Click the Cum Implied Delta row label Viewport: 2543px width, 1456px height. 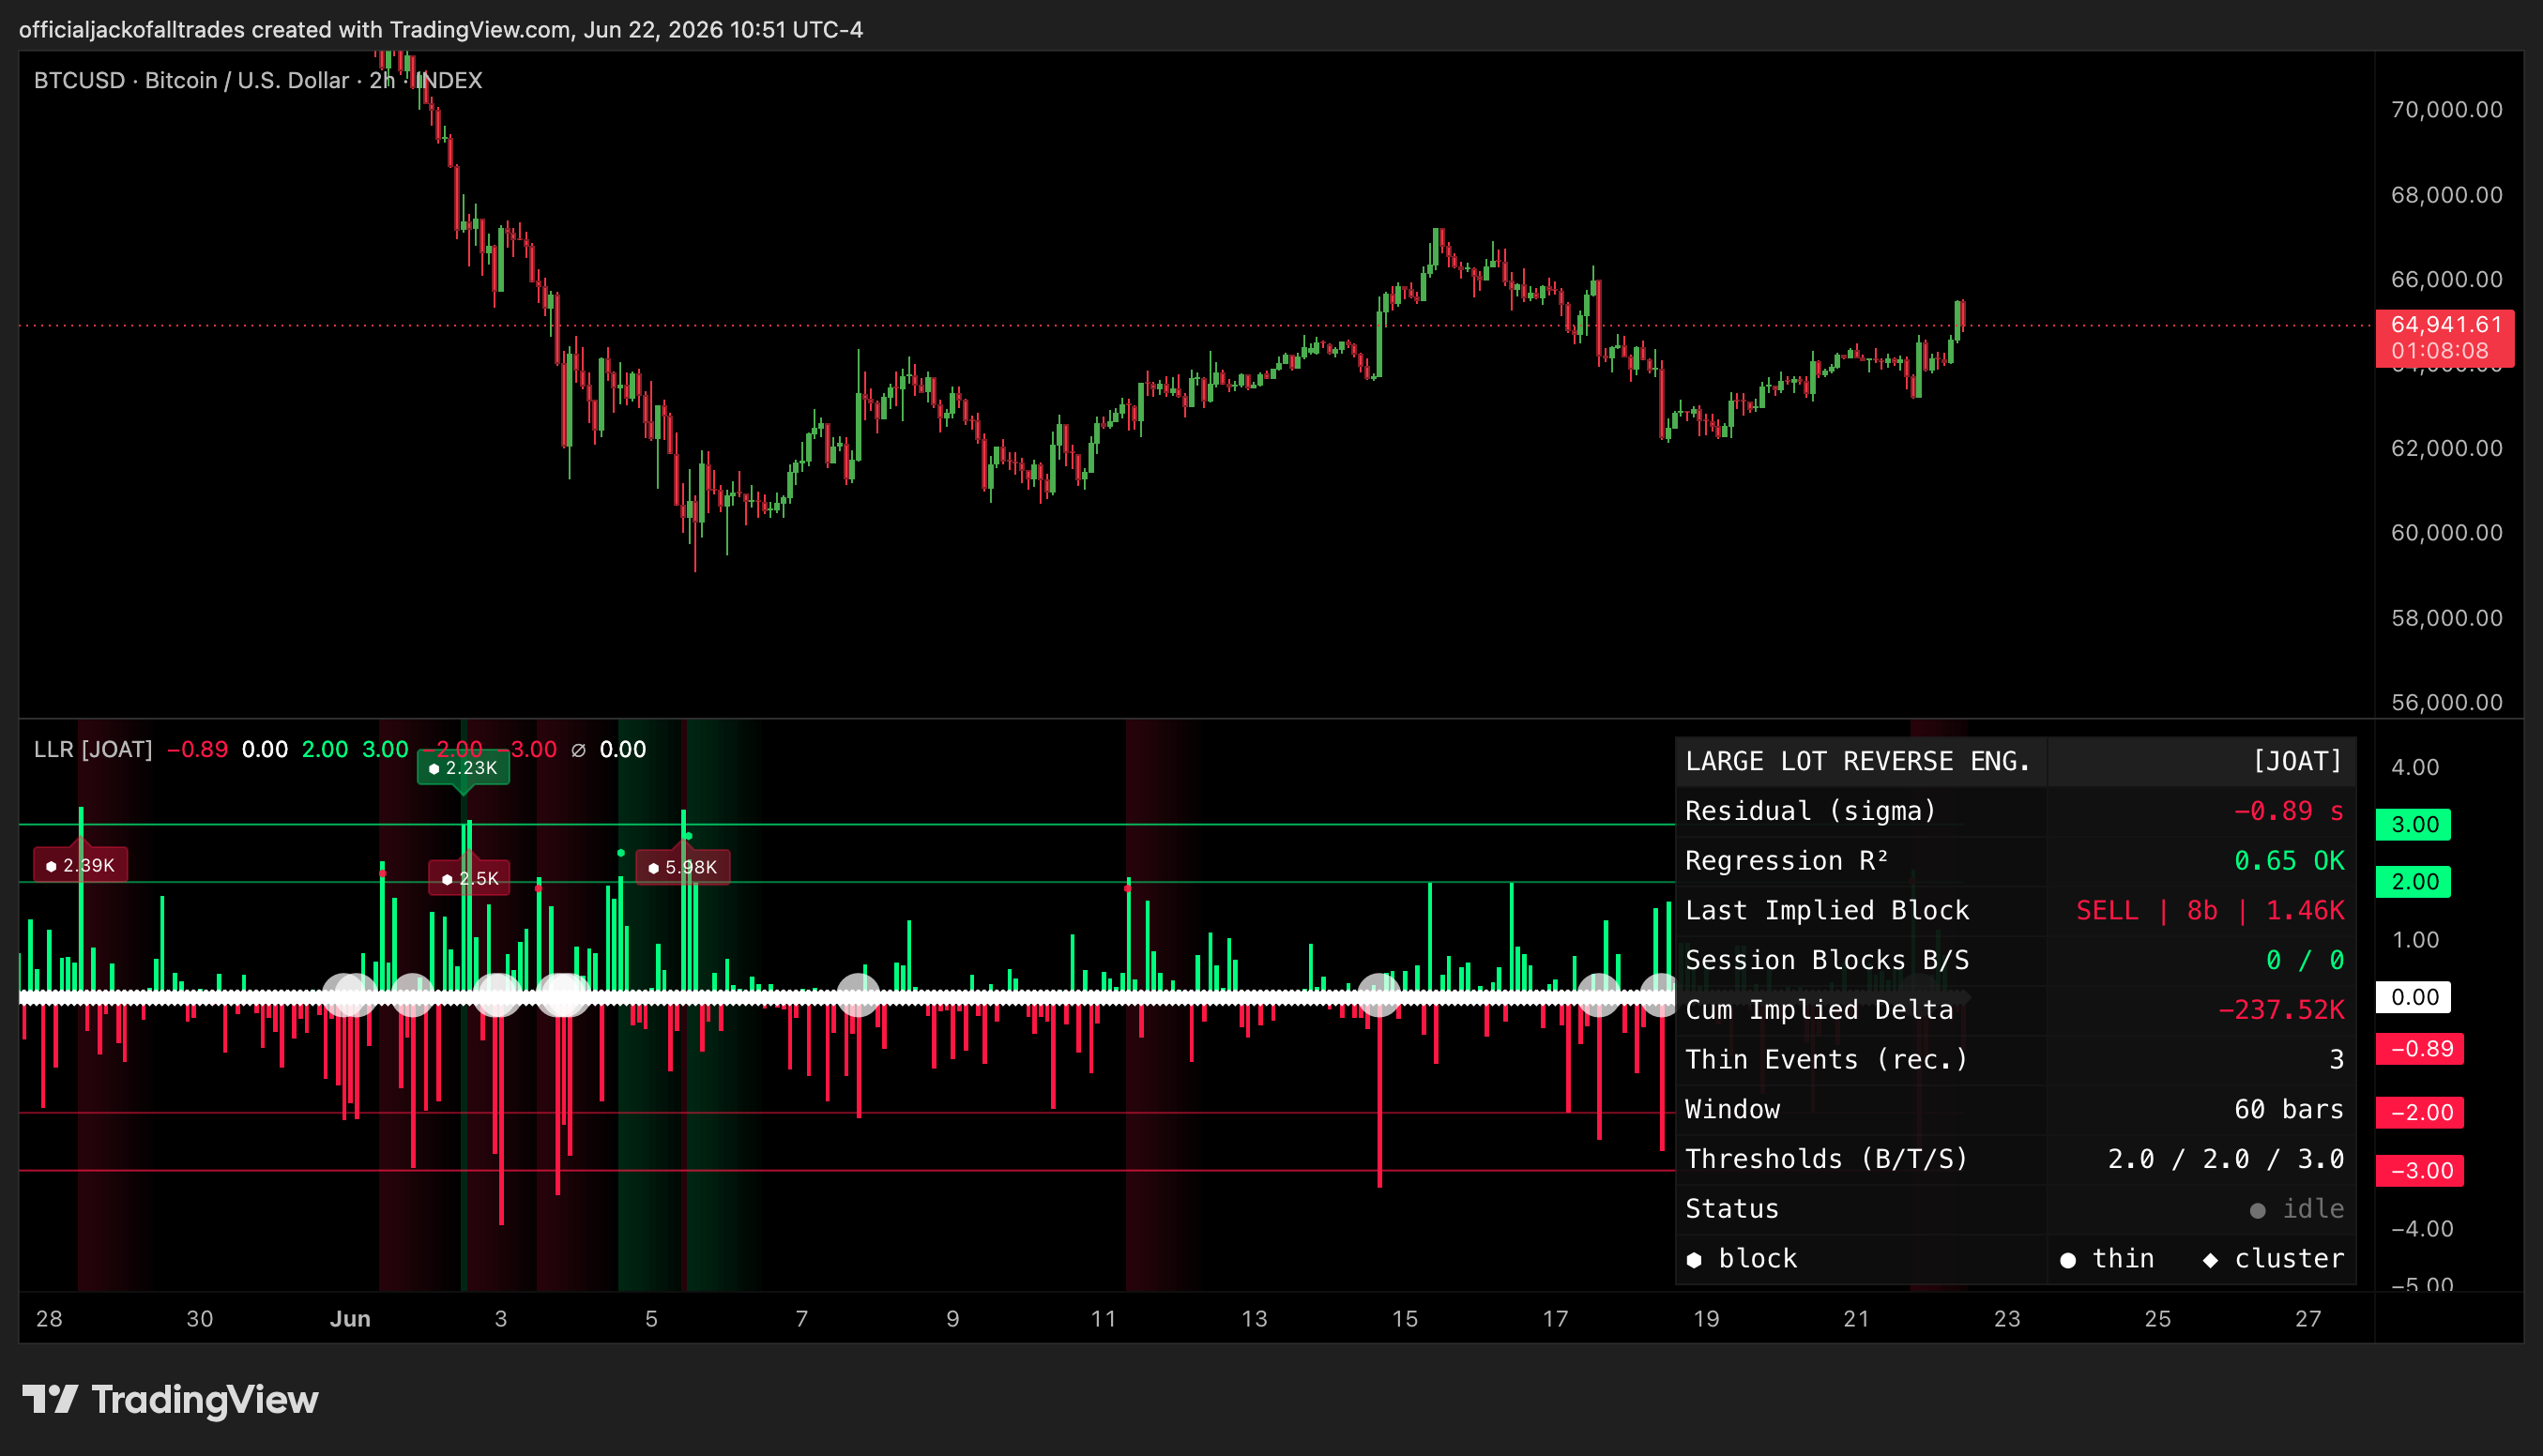tap(1818, 1010)
